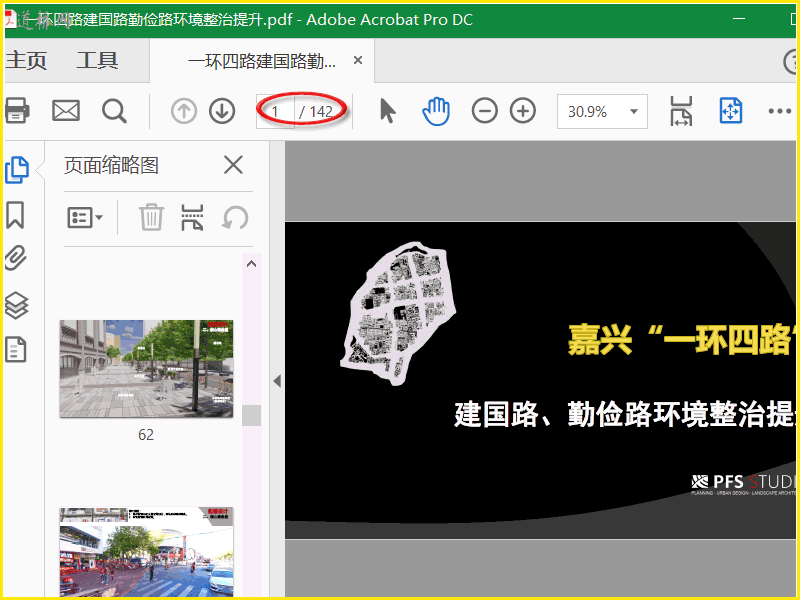Viewport: 800px width, 600px height.
Task: Select the 一环四路建国路勤... document tab
Action: click(262, 61)
